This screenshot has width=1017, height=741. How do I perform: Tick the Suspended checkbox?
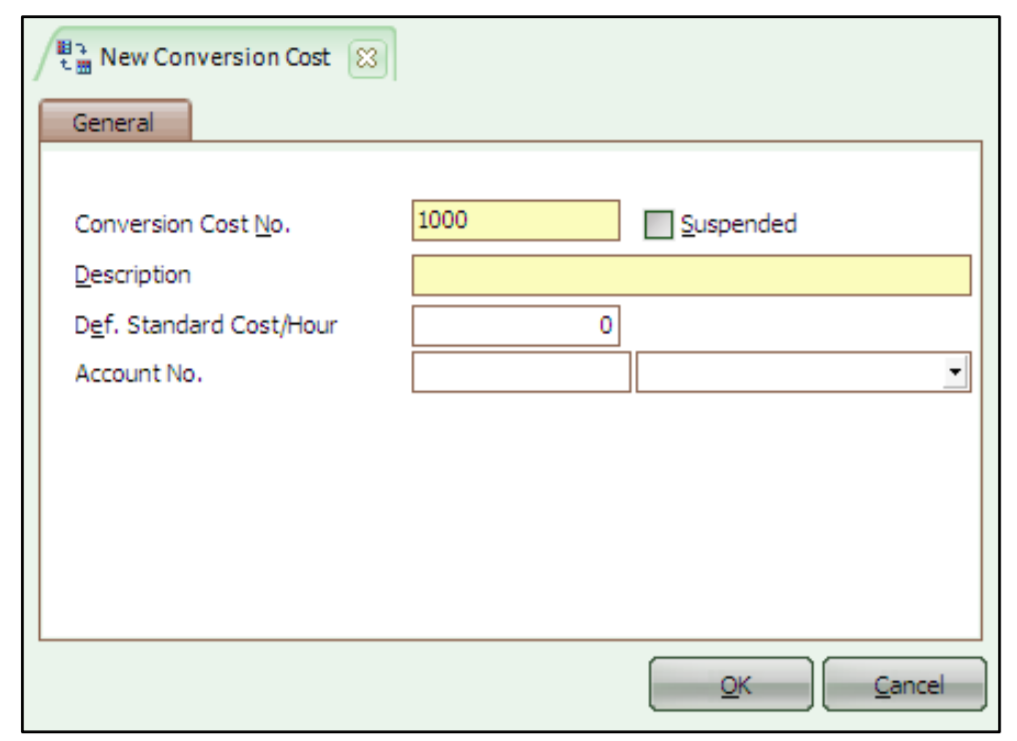point(658,225)
